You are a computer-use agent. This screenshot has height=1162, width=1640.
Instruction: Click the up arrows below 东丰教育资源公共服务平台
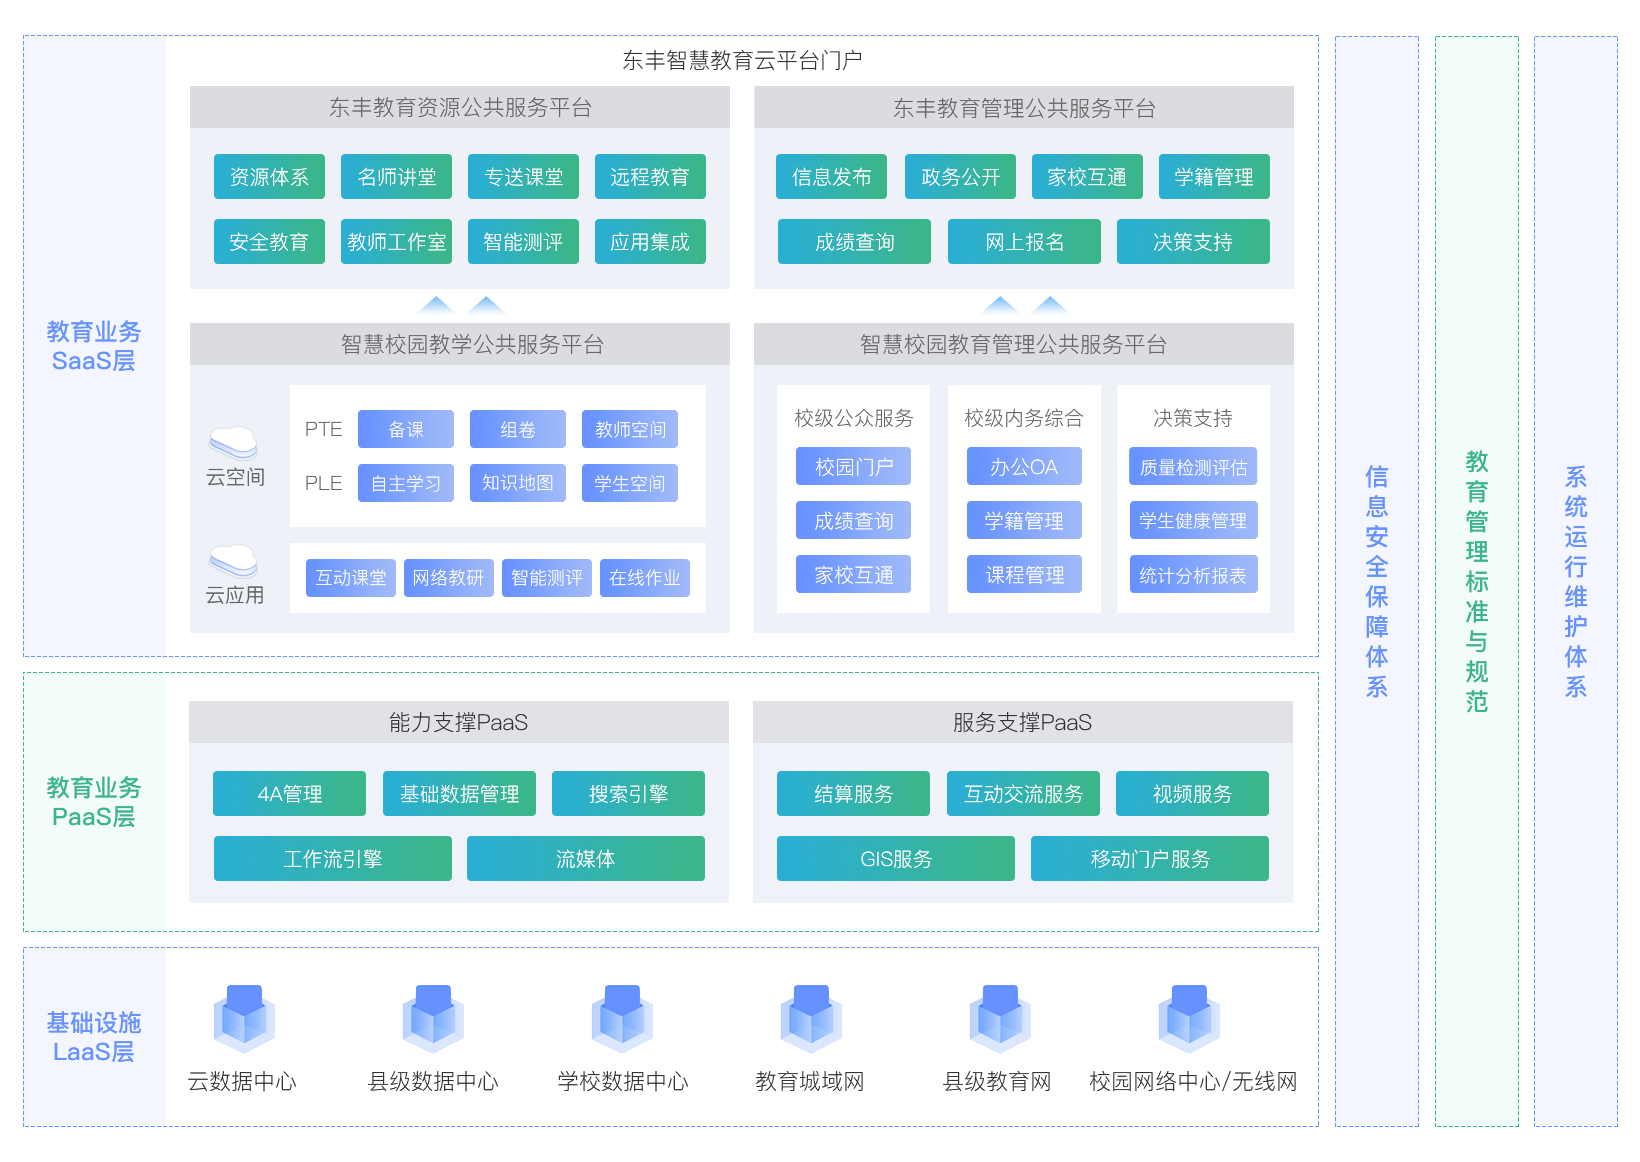tap(461, 305)
